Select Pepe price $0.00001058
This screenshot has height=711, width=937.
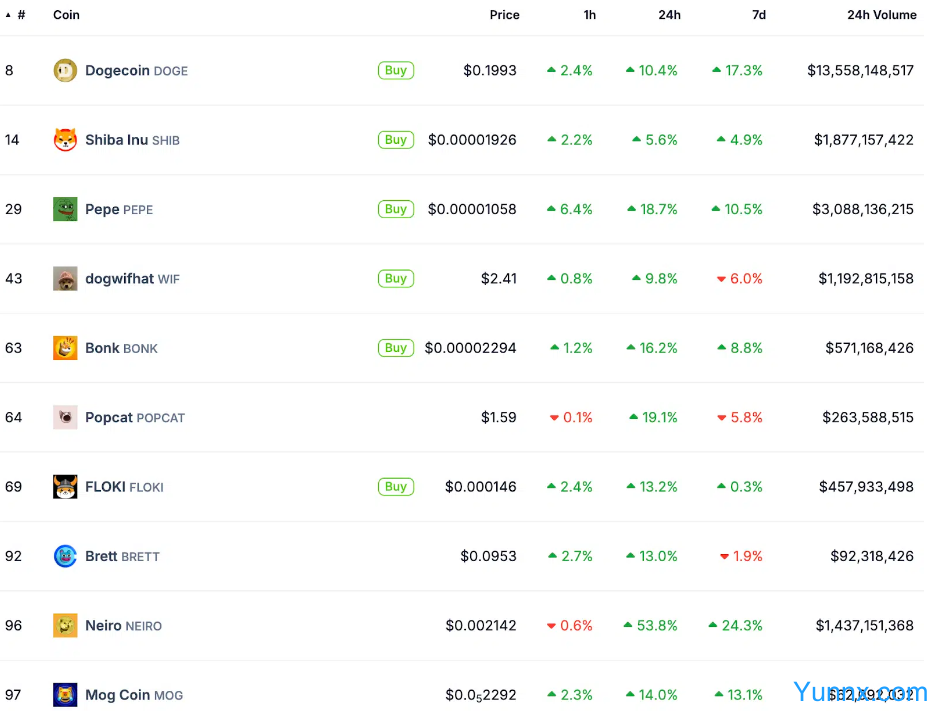click(472, 209)
